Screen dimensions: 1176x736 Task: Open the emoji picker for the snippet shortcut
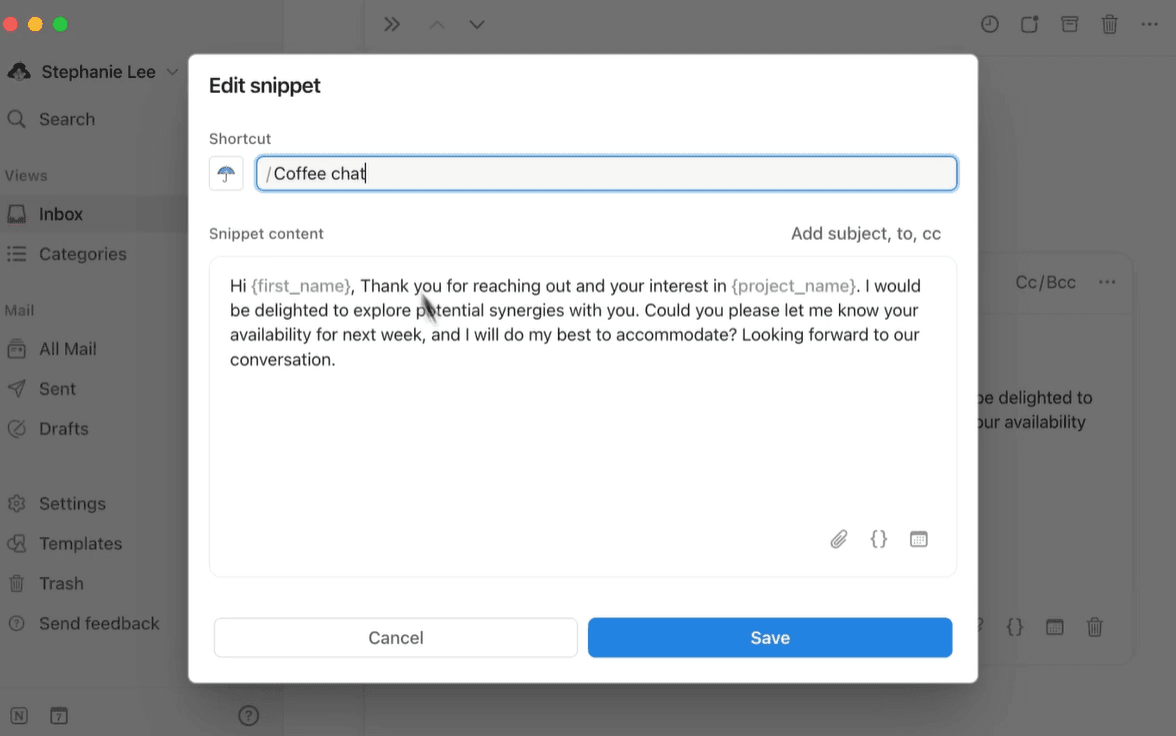(226, 173)
